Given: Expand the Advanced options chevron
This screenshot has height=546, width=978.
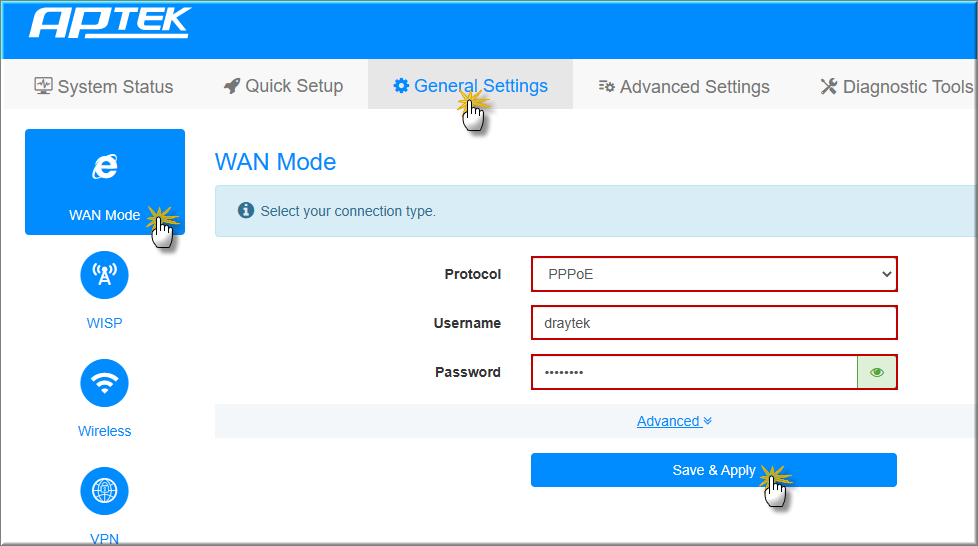Looking at the screenshot, I should pos(708,421).
